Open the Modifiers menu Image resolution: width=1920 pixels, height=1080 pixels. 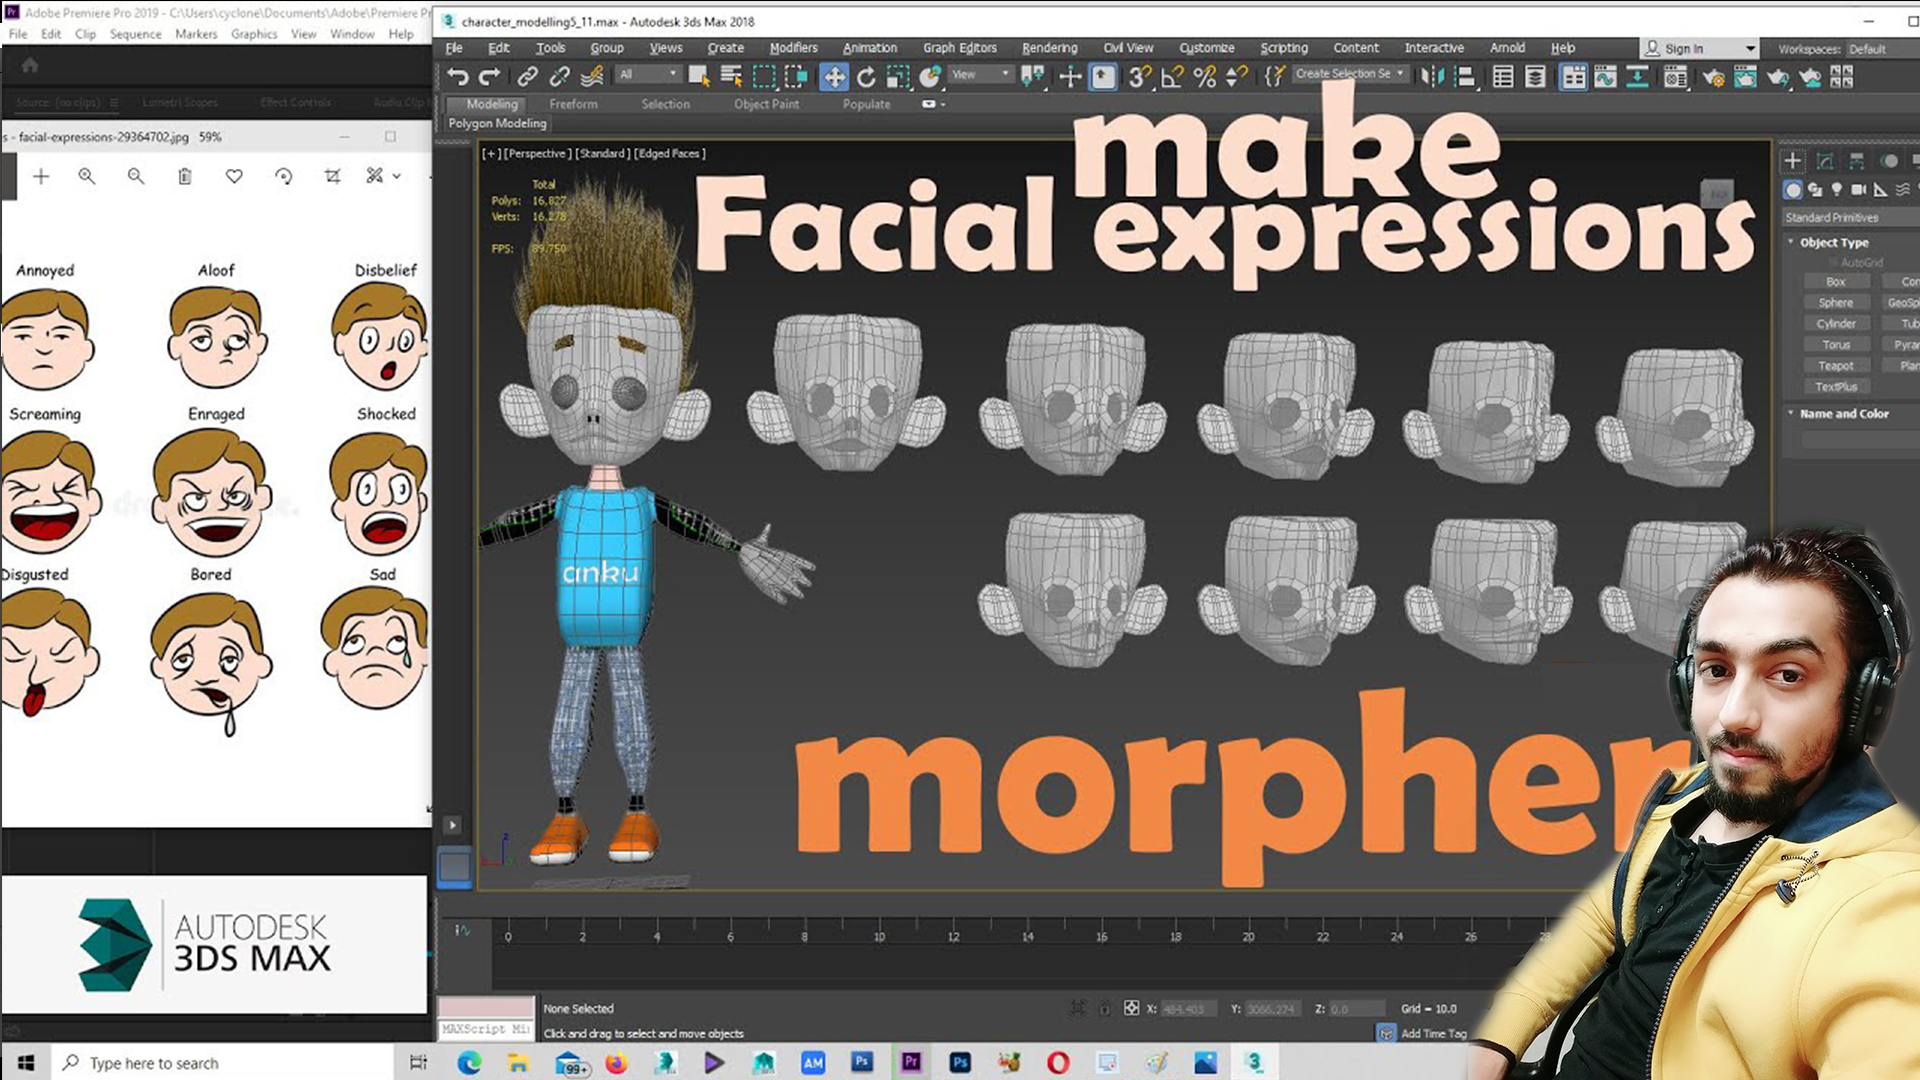point(793,48)
